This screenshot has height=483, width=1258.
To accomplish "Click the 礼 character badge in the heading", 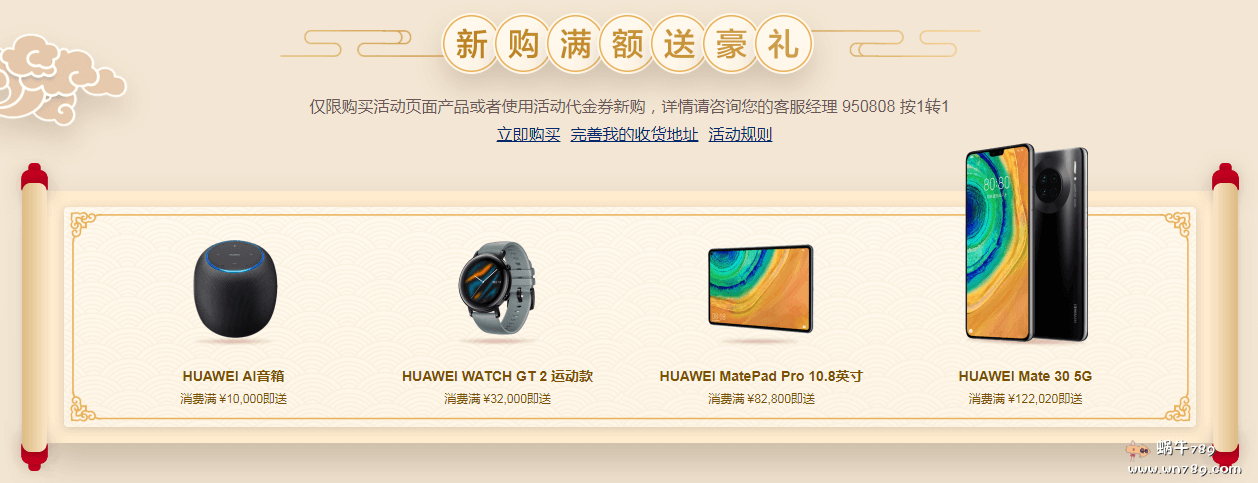I will point(783,44).
